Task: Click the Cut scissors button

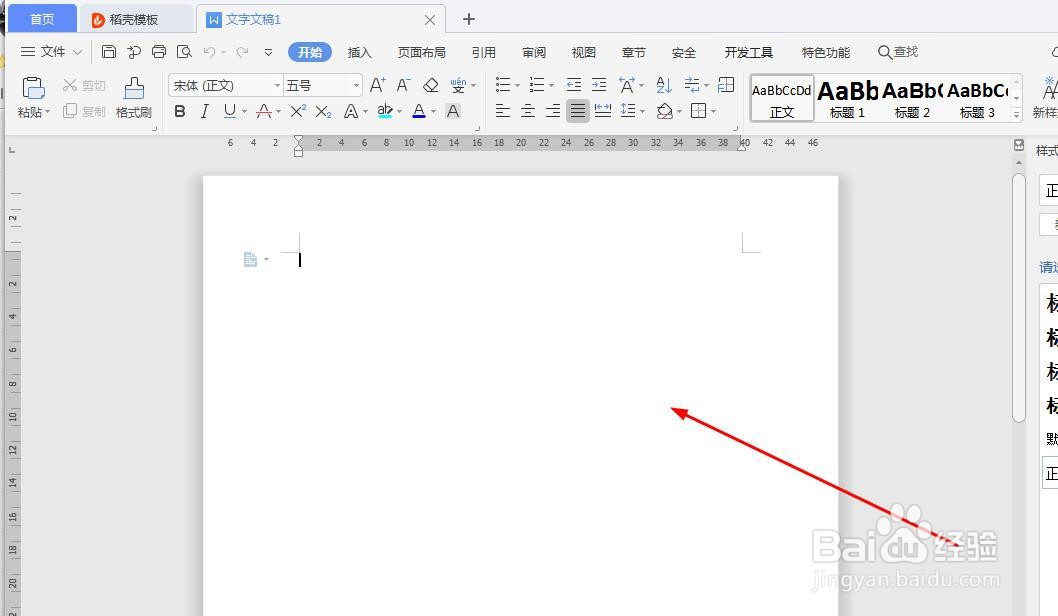Action: point(84,85)
